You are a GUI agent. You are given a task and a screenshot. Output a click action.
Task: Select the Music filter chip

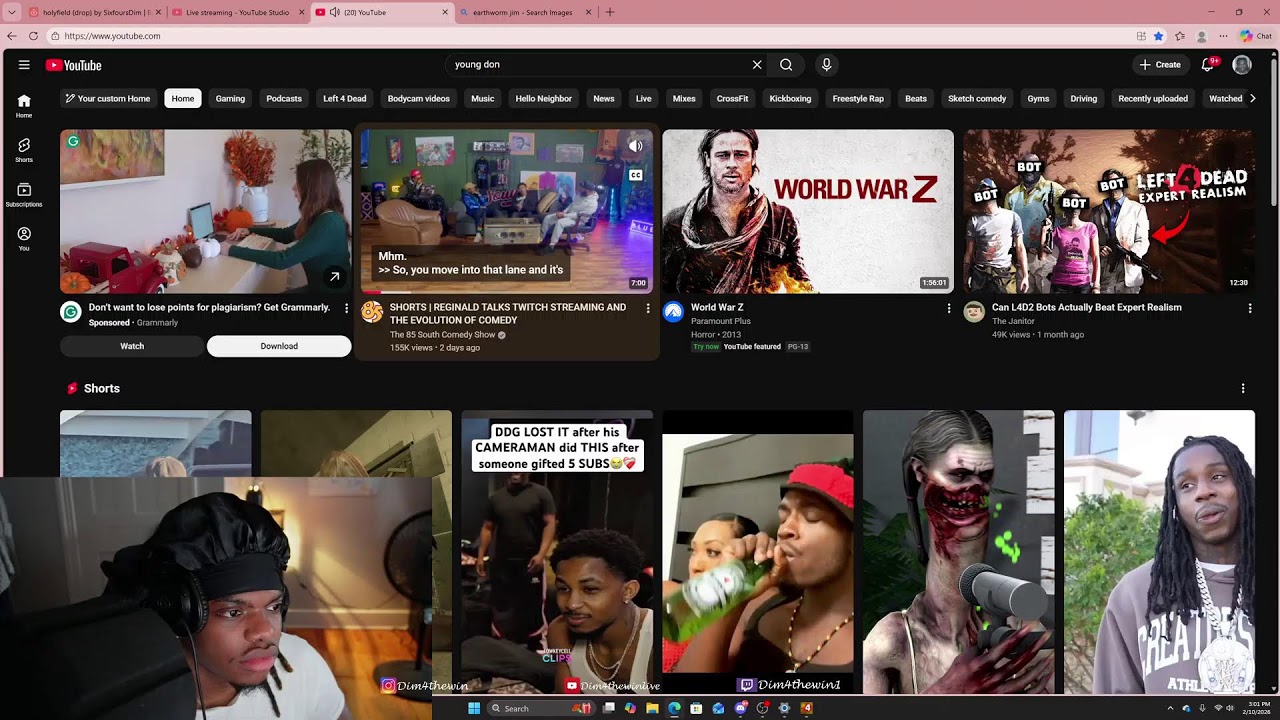click(483, 98)
